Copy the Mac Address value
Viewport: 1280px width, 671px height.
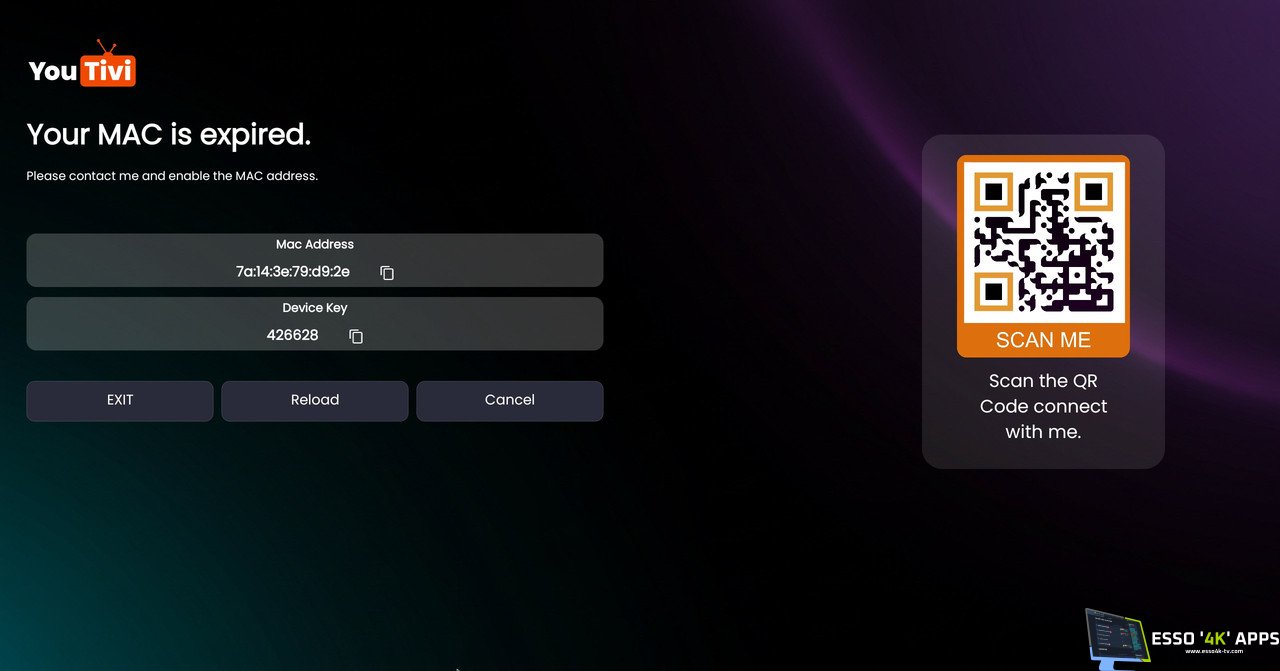tap(387, 273)
